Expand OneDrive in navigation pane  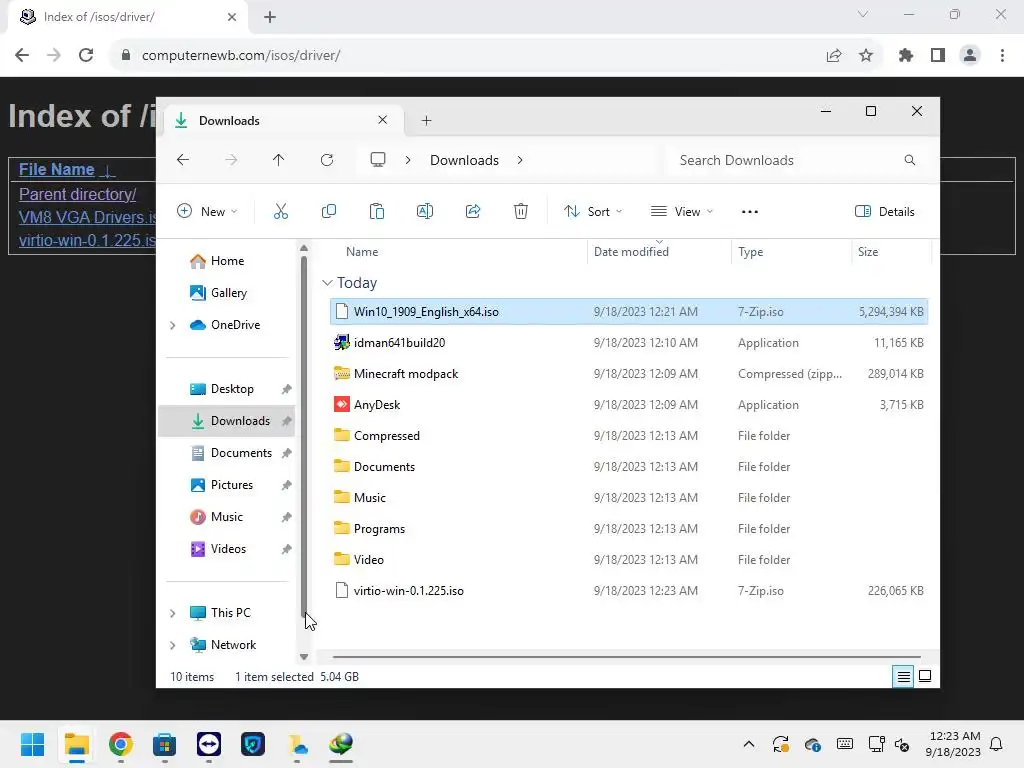click(172, 325)
